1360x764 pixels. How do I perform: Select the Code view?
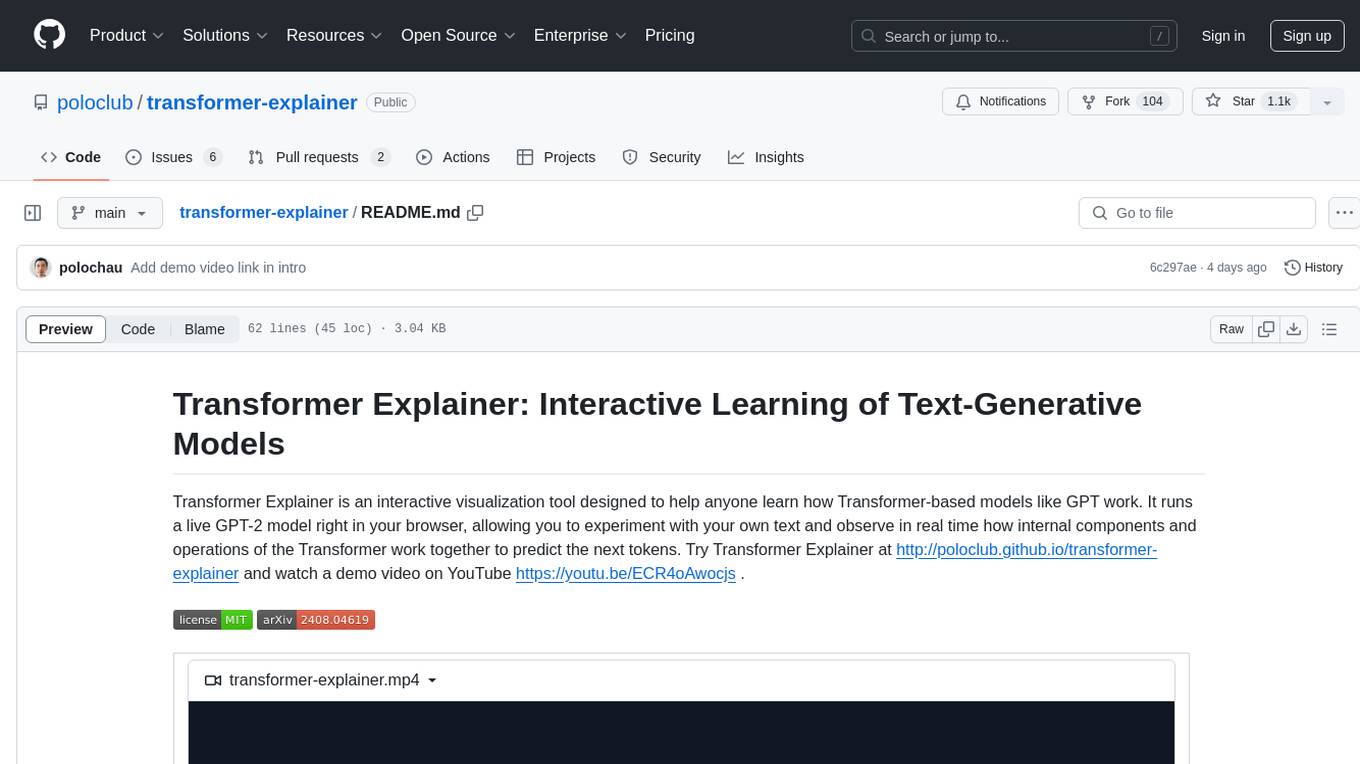click(x=138, y=329)
